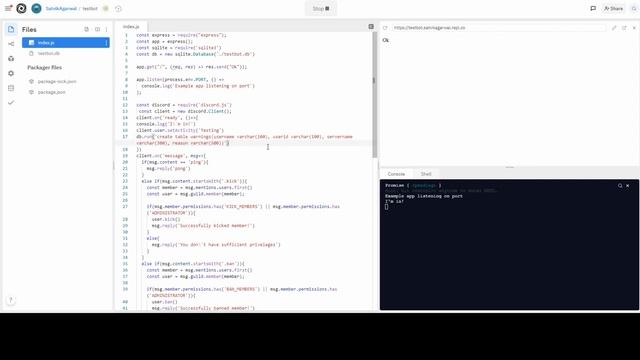Viewport: 640px width, 360px height.
Task: Open the hamburger sidebar menu
Action: point(8,8)
